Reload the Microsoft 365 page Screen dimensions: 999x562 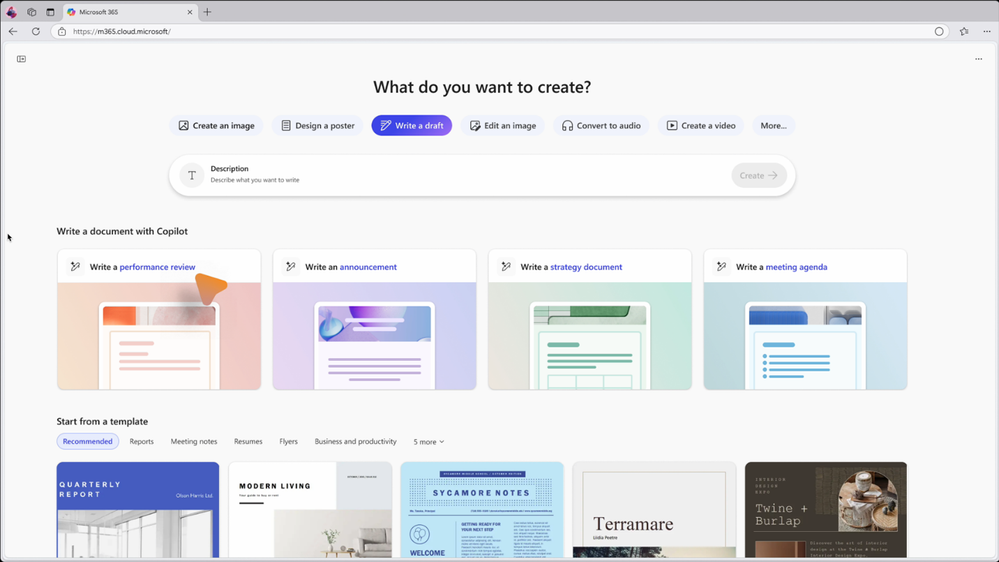pos(36,31)
